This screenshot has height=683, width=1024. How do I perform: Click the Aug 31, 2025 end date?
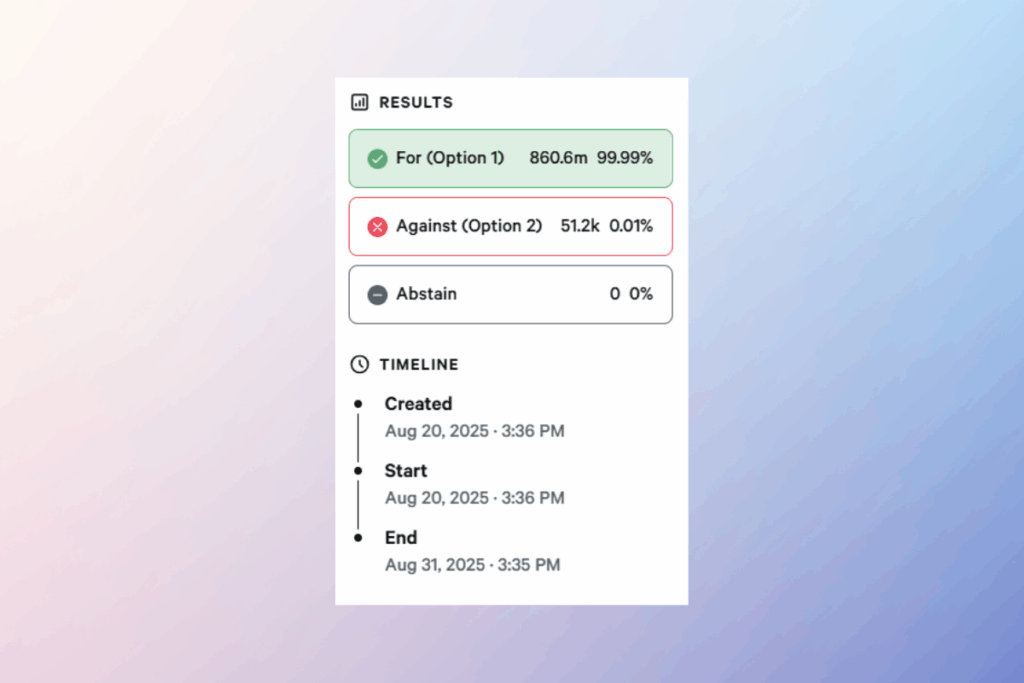pyautogui.click(x=472, y=565)
